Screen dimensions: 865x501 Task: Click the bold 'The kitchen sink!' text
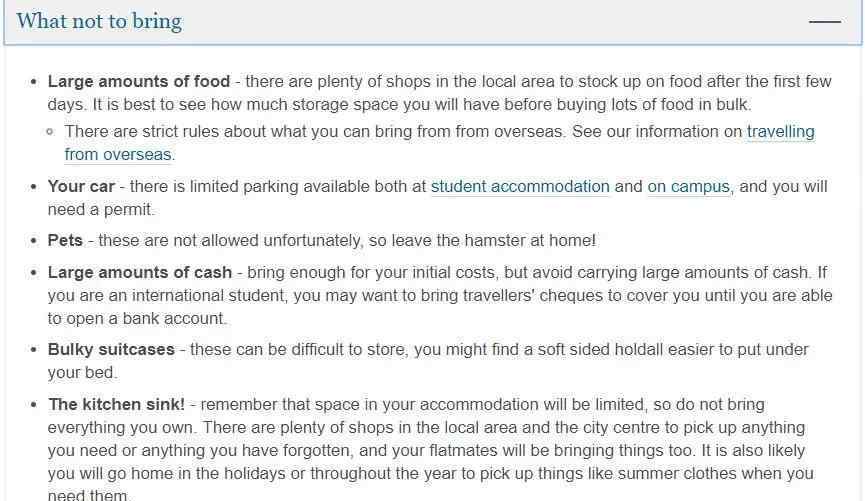click(116, 404)
